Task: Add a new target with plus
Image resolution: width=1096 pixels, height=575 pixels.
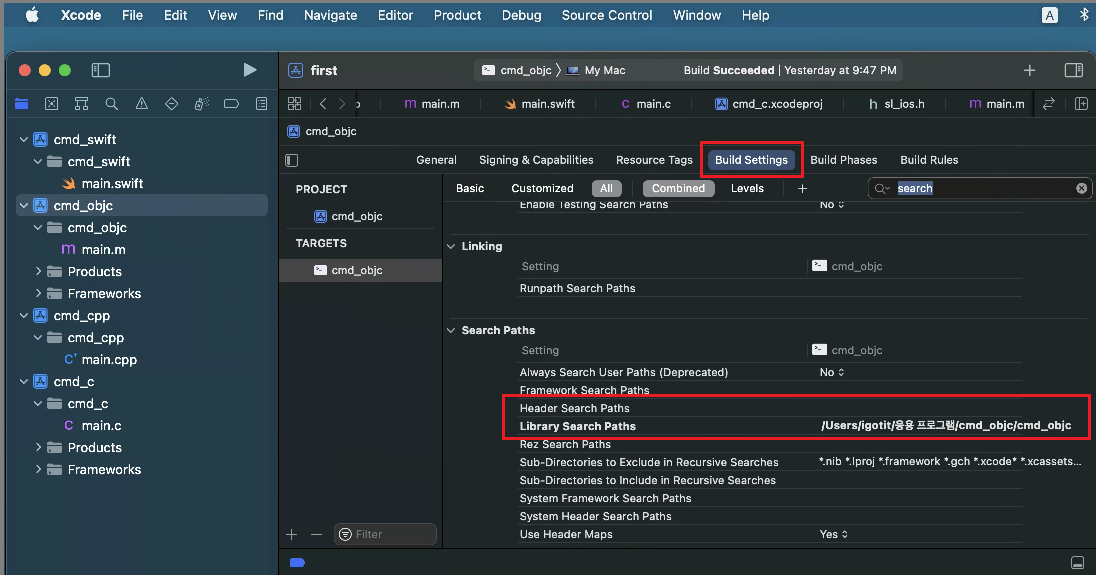Action: 291,534
